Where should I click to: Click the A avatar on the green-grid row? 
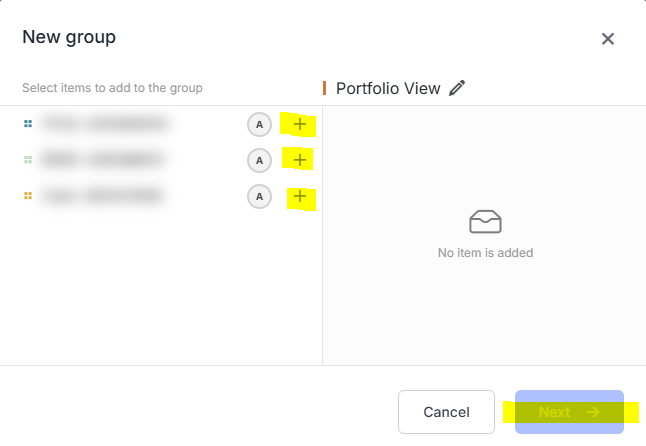pyautogui.click(x=259, y=160)
